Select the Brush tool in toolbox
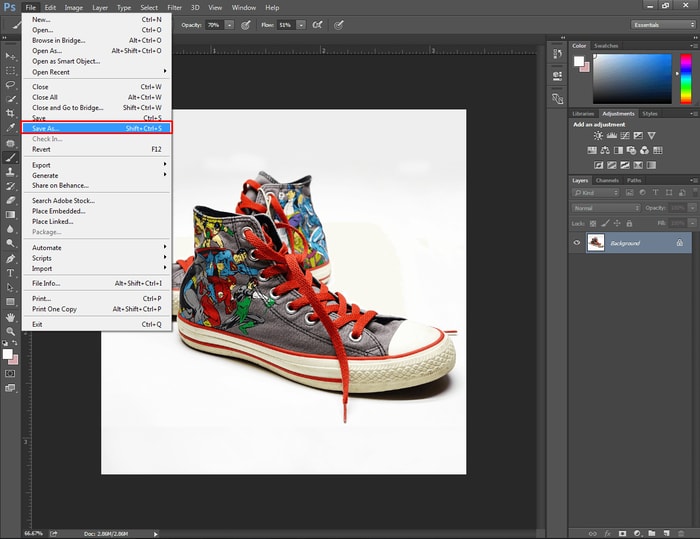 pos(10,157)
